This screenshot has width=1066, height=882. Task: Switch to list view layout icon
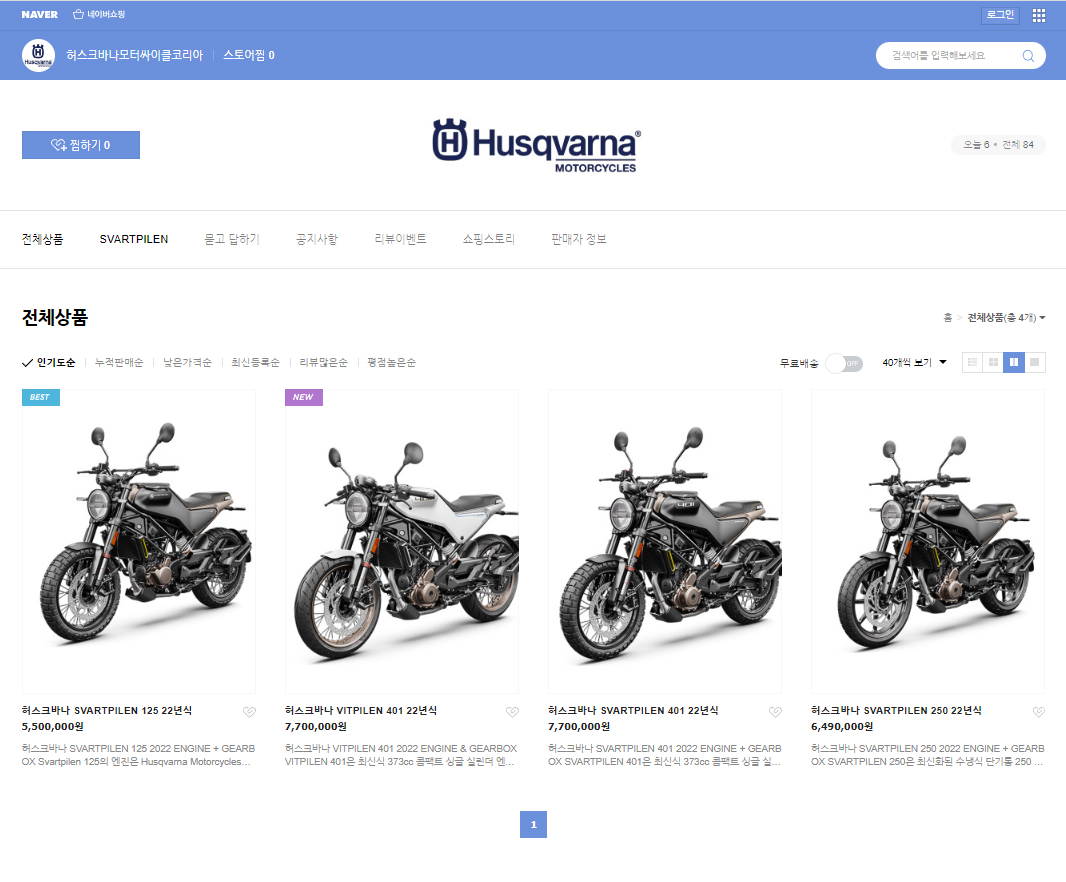[973, 362]
